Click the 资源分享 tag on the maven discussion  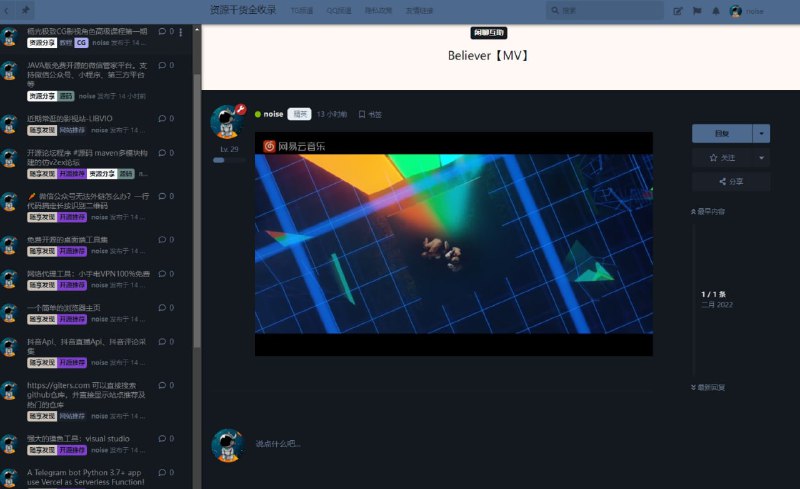click(102, 174)
